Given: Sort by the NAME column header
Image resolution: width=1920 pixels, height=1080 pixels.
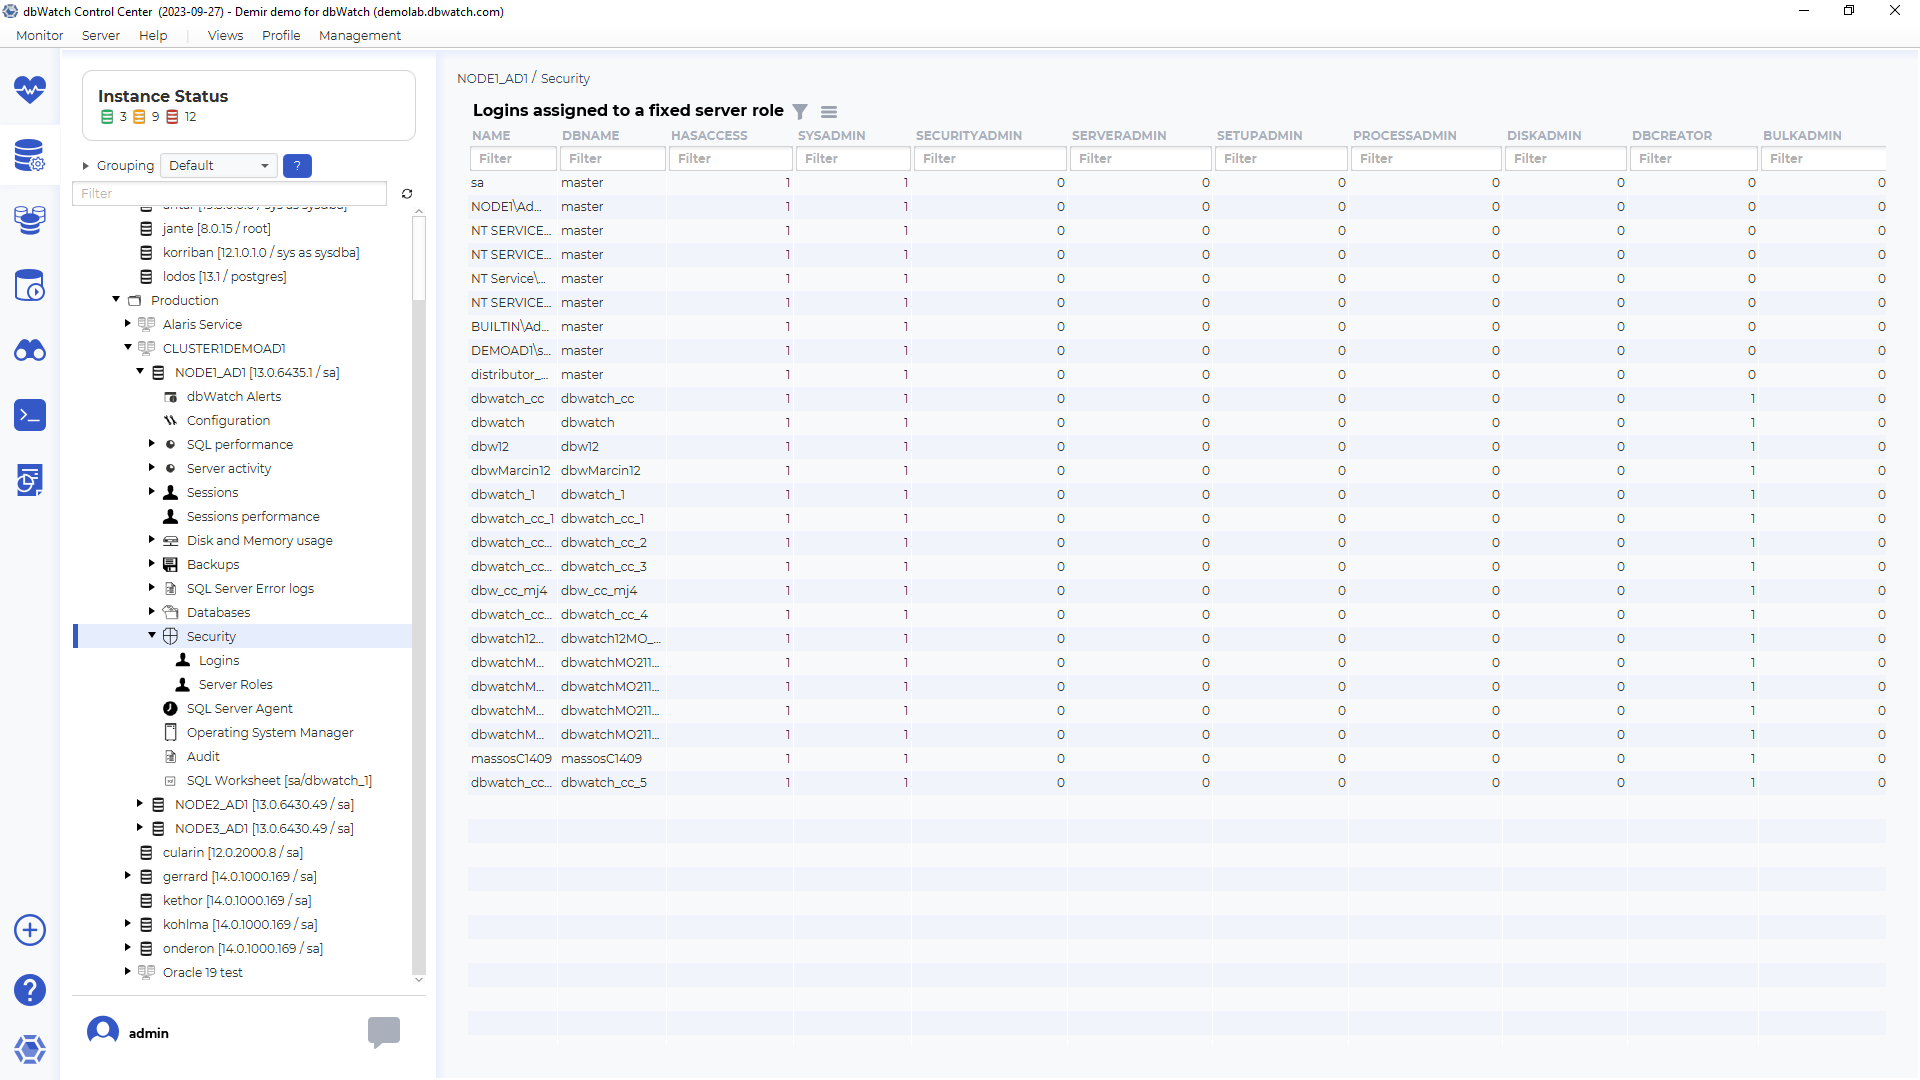Looking at the screenshot, I should [491, 136].
